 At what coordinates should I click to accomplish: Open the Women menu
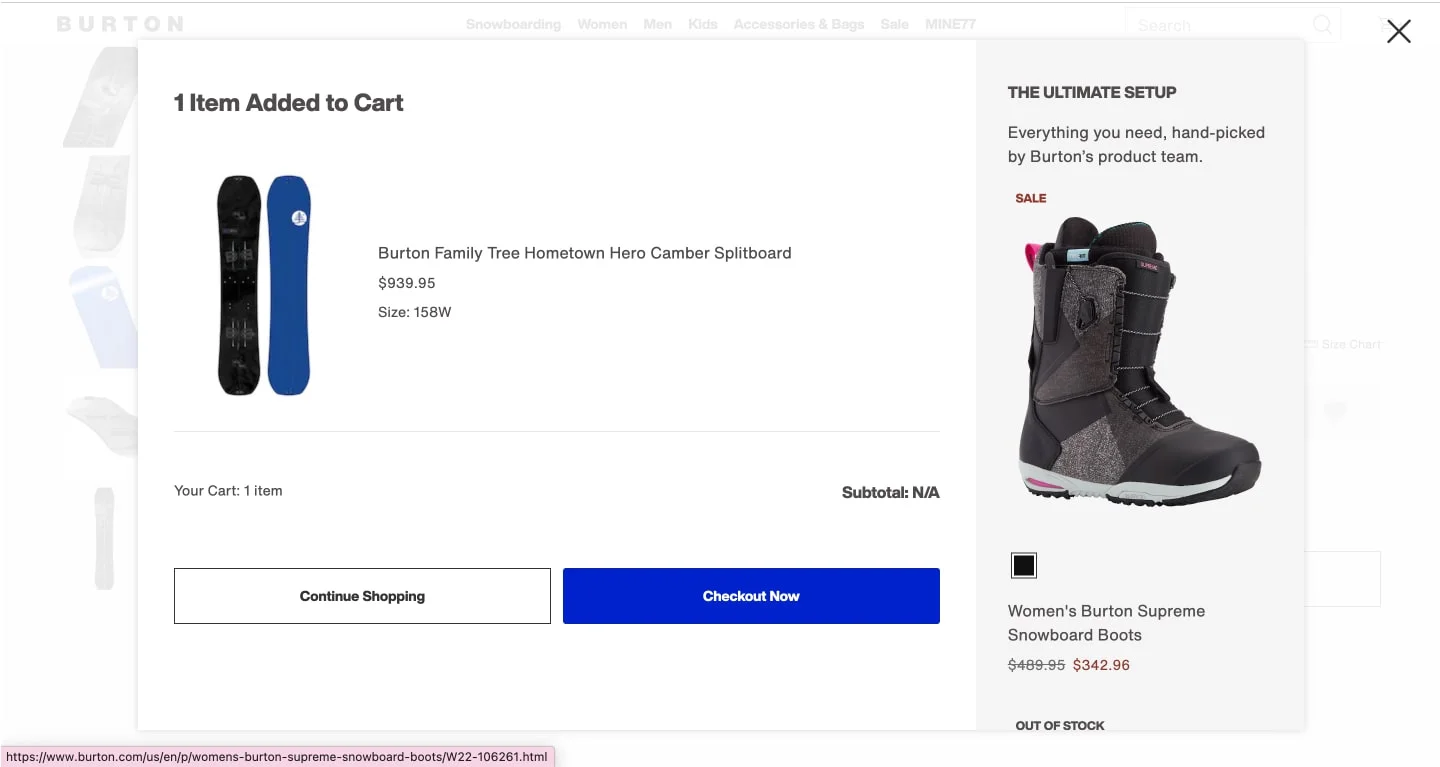[x=601, y=24]
